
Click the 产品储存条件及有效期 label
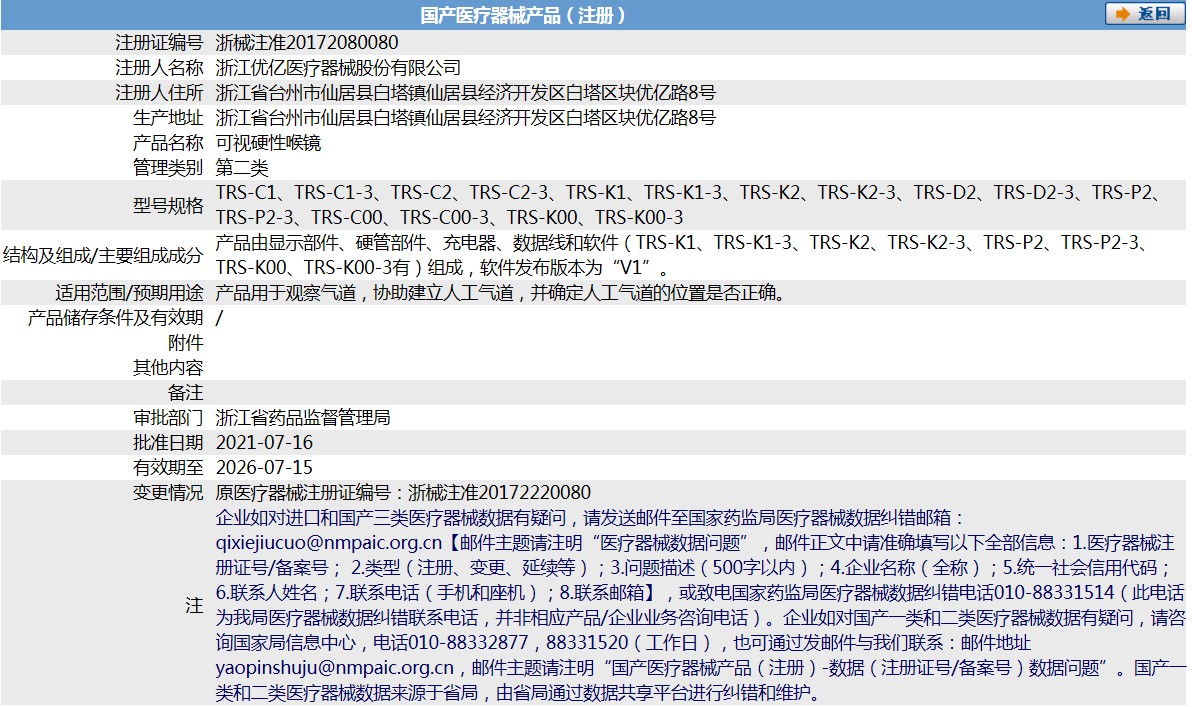click(x=116, y=318)
